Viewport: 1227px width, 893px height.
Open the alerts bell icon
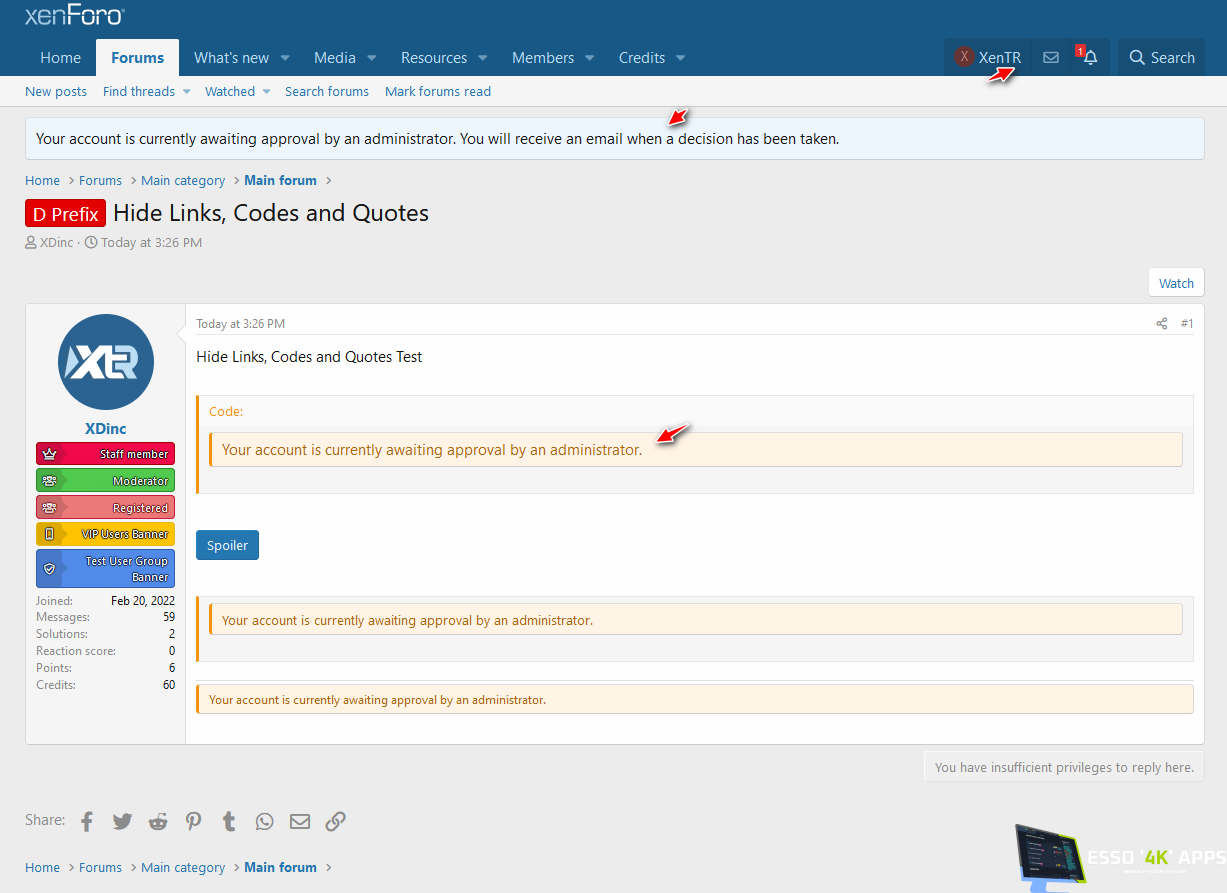point(1090,58)
